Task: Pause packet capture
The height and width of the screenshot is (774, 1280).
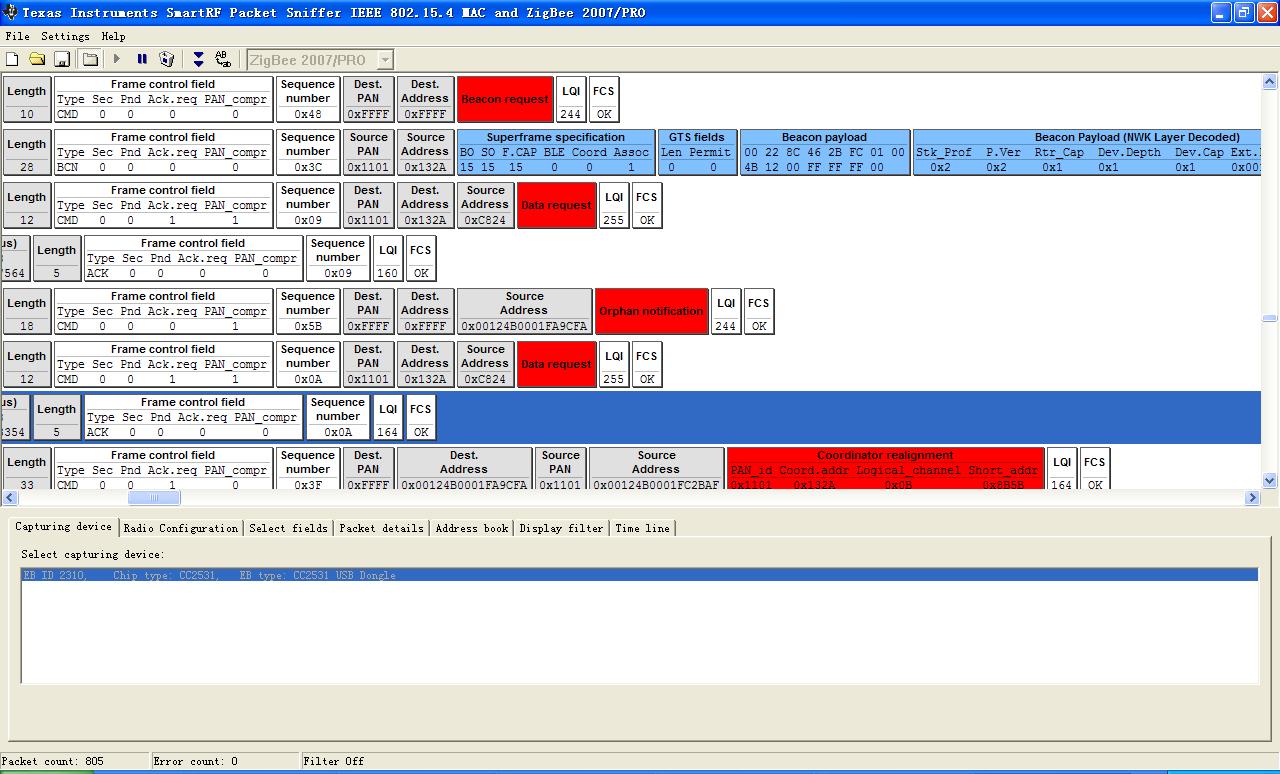Action: click(142, 60)
